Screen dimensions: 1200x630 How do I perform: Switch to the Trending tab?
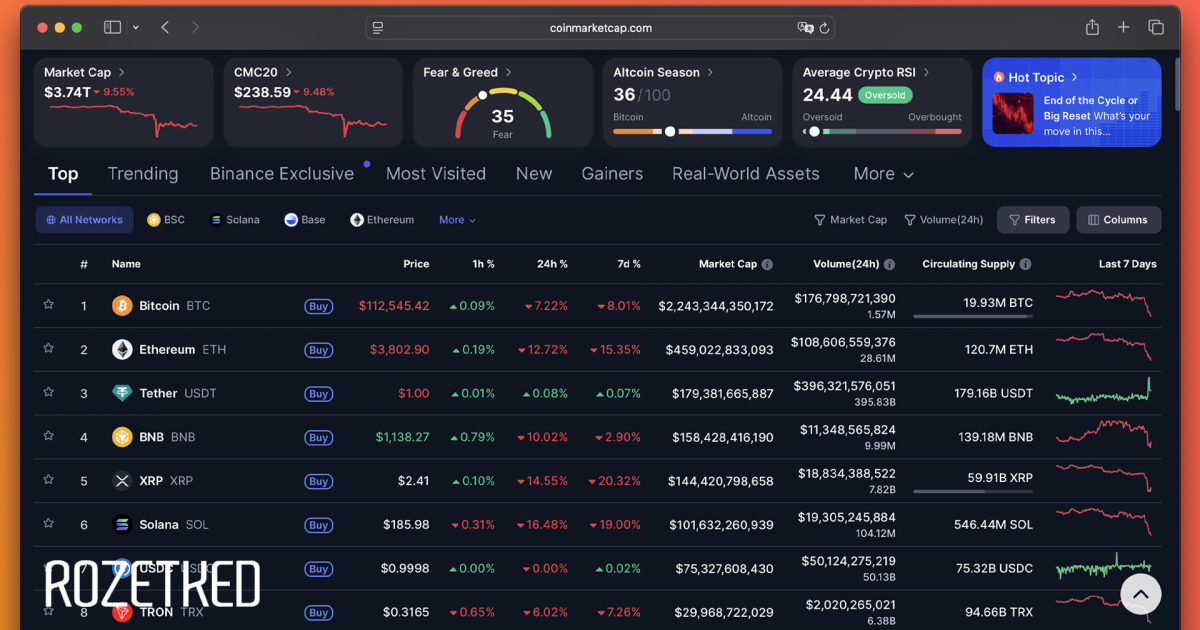coord(143,174)
